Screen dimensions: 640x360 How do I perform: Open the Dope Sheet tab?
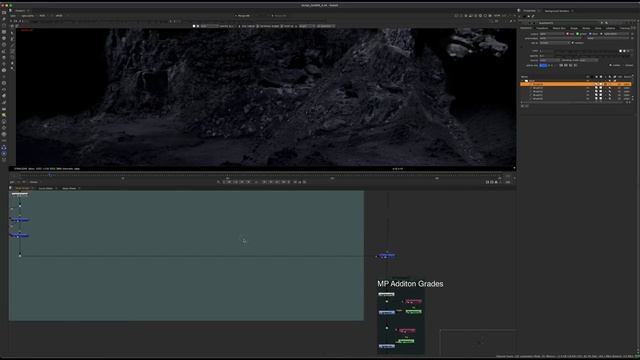click(x=69, y=188)
